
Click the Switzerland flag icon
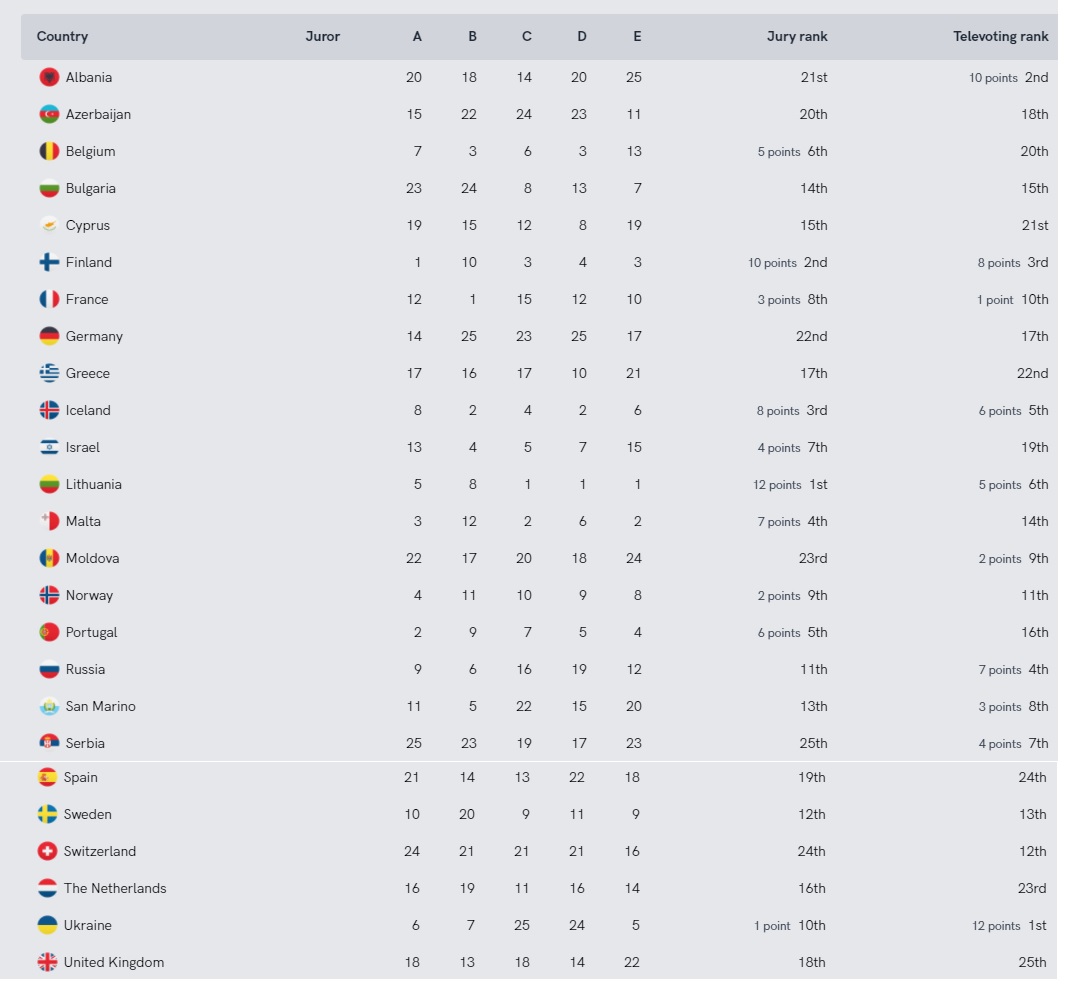pos(47,851)
